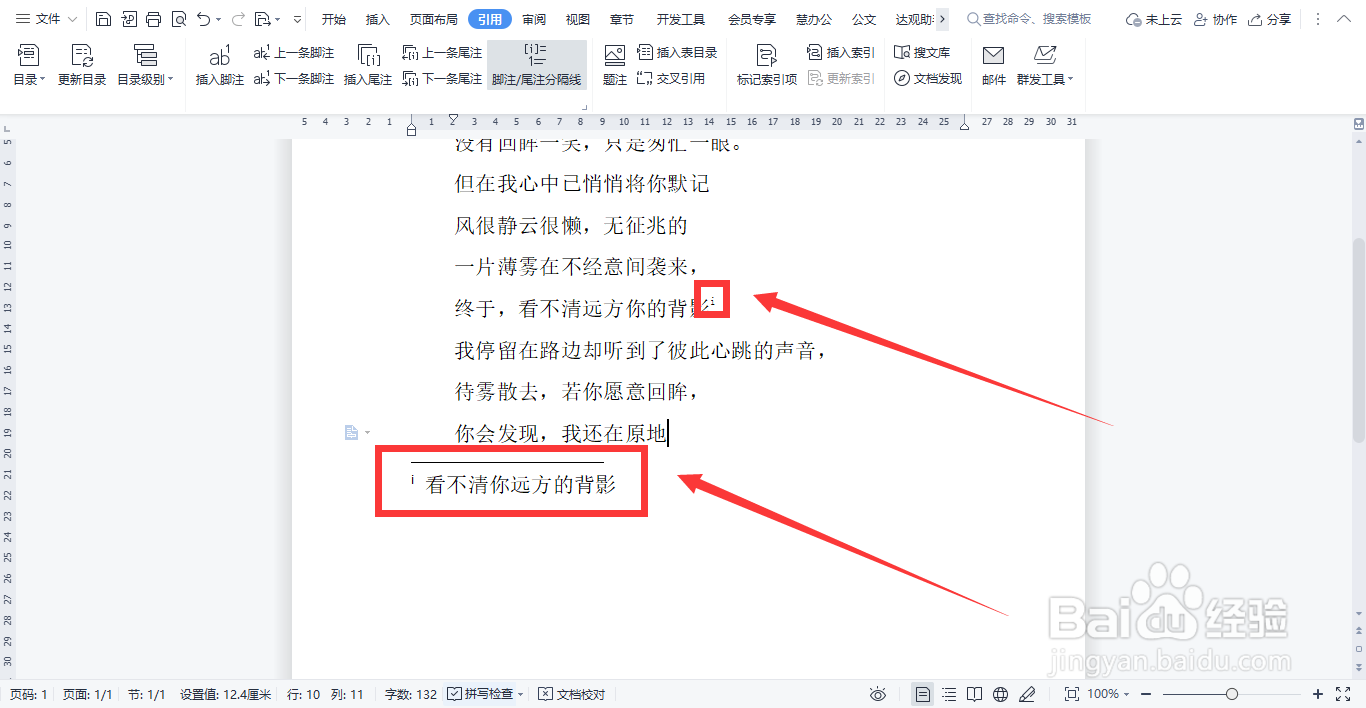The image size is (1366, 708).
Task: Switch to the Home (开始) tab
Action: tap(333, 19)
